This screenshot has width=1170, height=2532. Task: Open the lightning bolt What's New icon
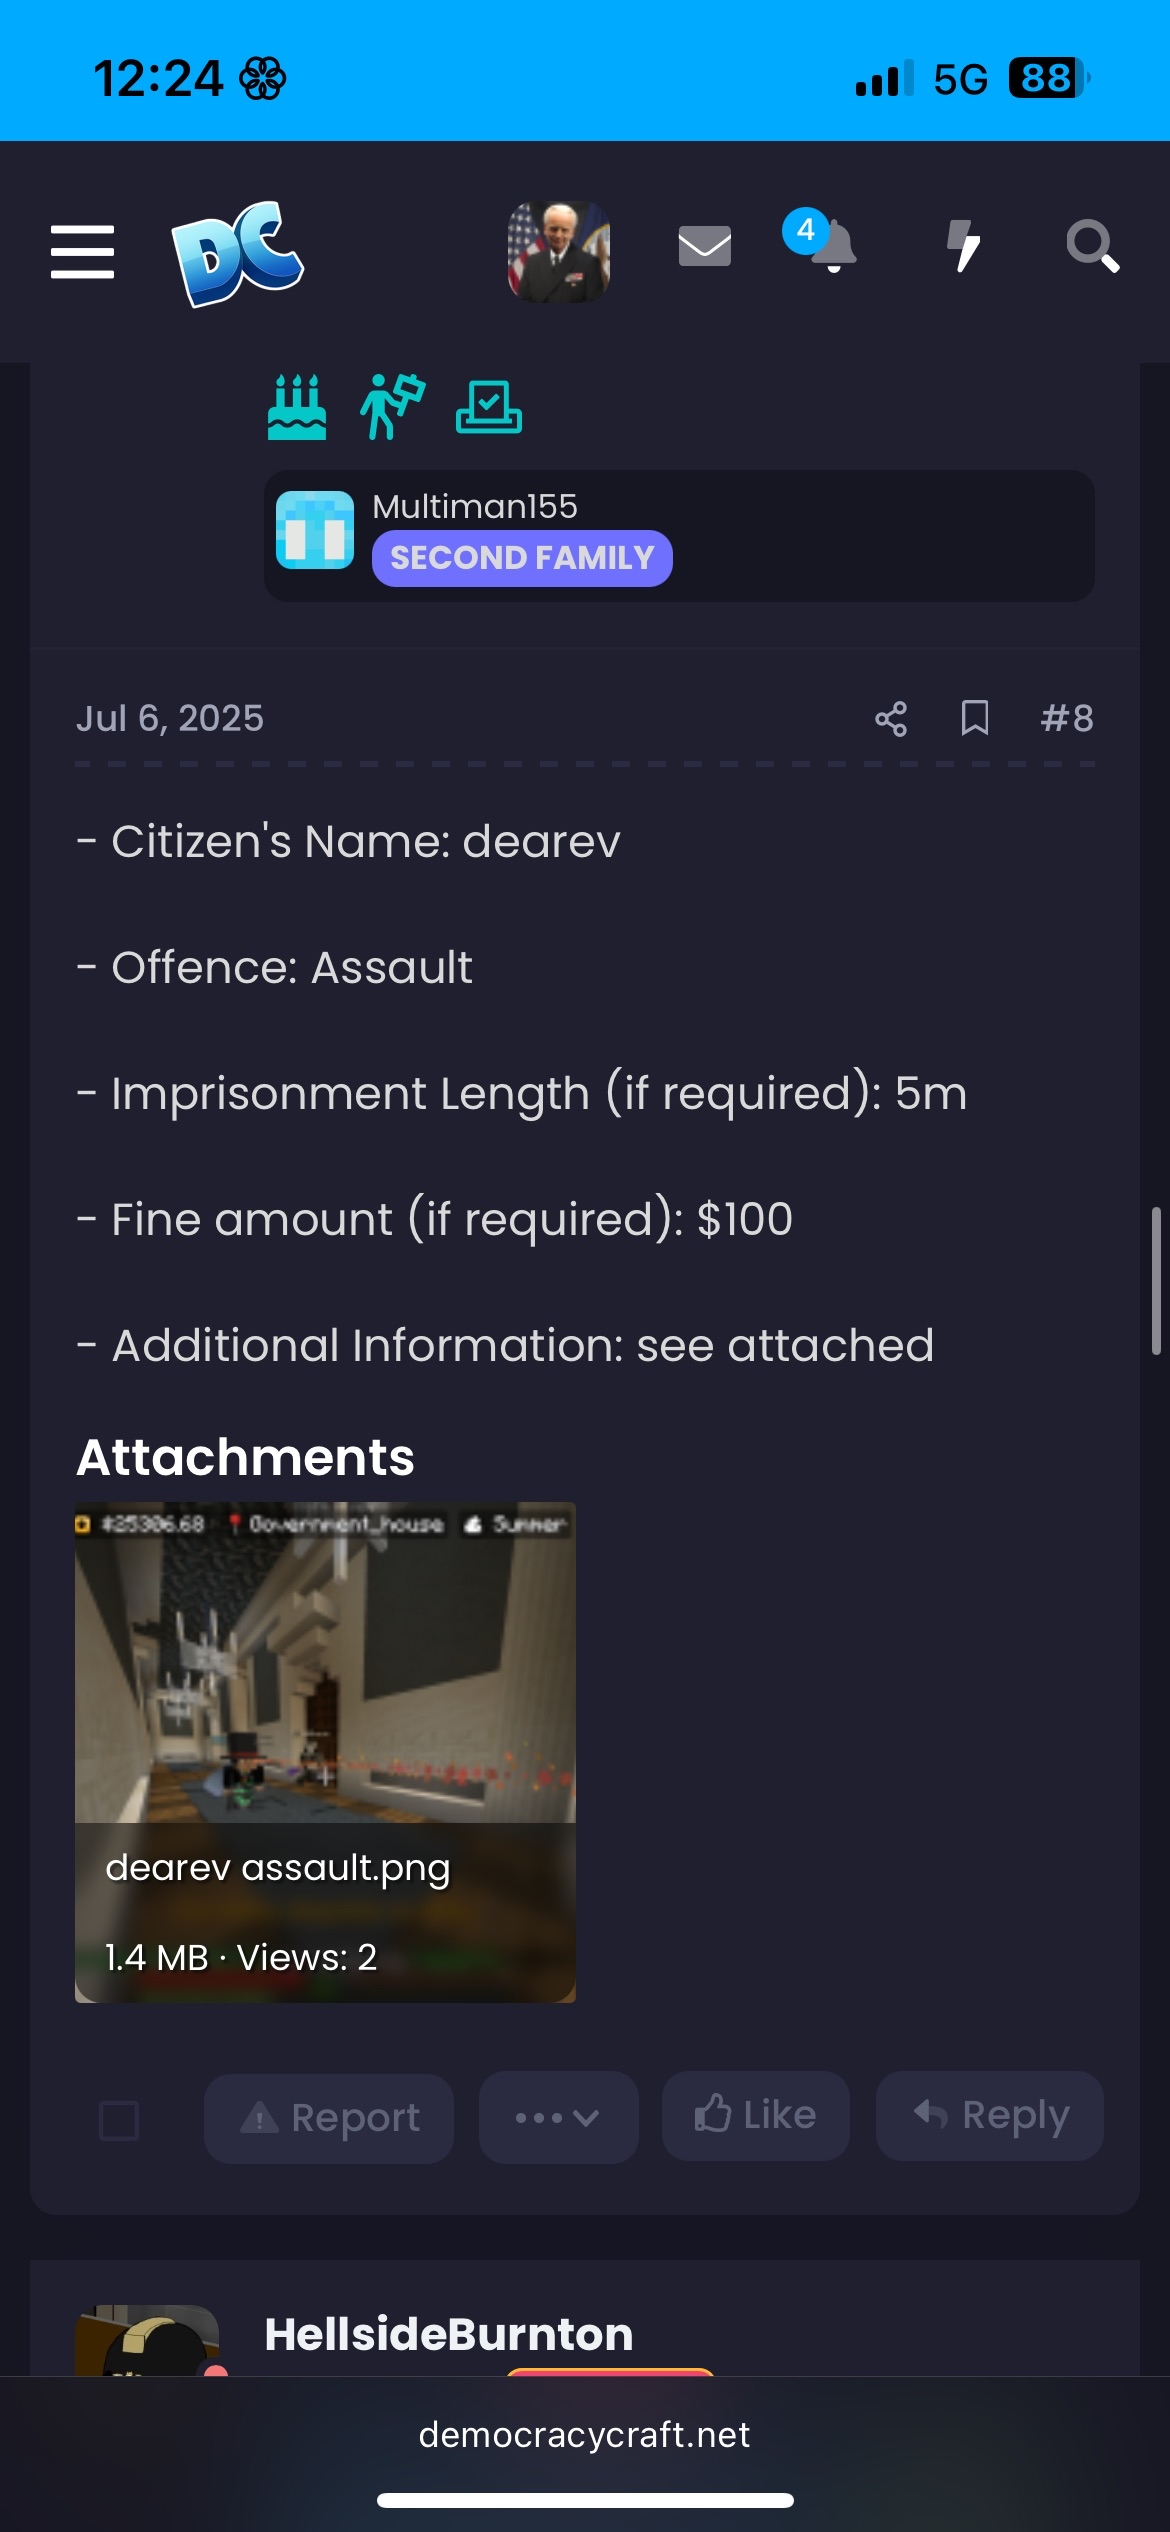[963, 246]
